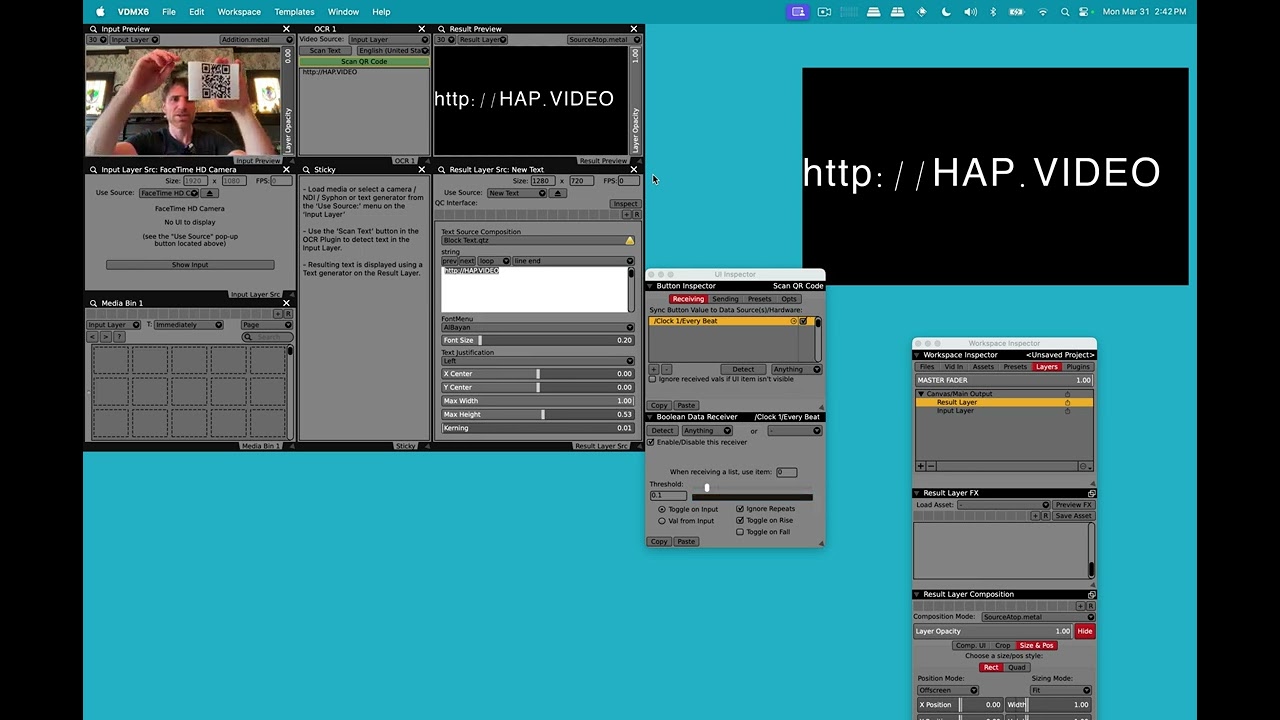Collapse the Canvas/Main Output tree group
The height and width of the screenshot is (720, 1280).
(x=921, y=394)
